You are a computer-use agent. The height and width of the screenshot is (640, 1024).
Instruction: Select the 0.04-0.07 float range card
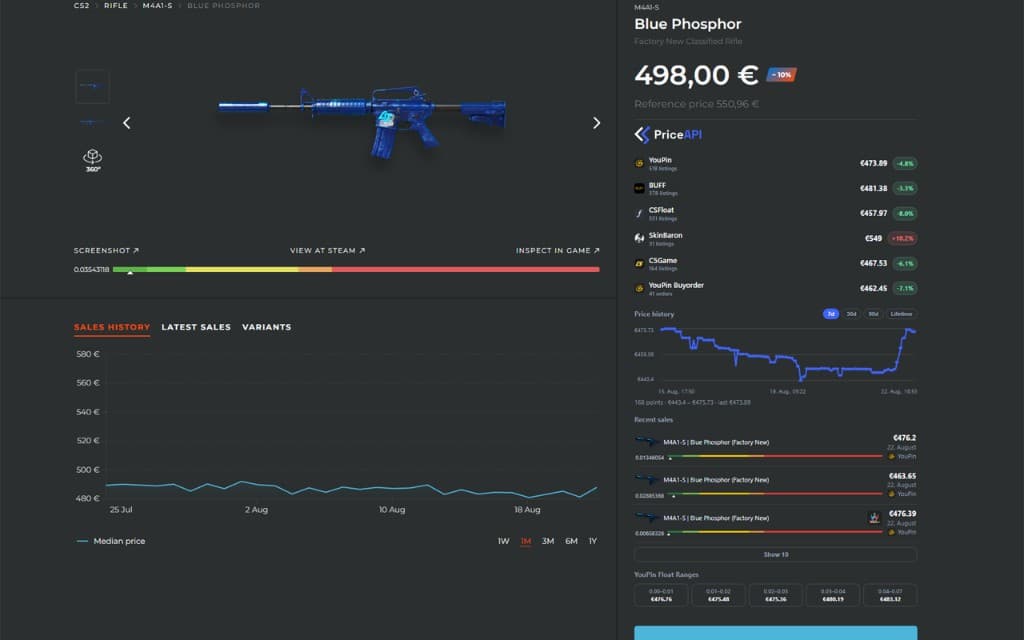tap(890, 595)
